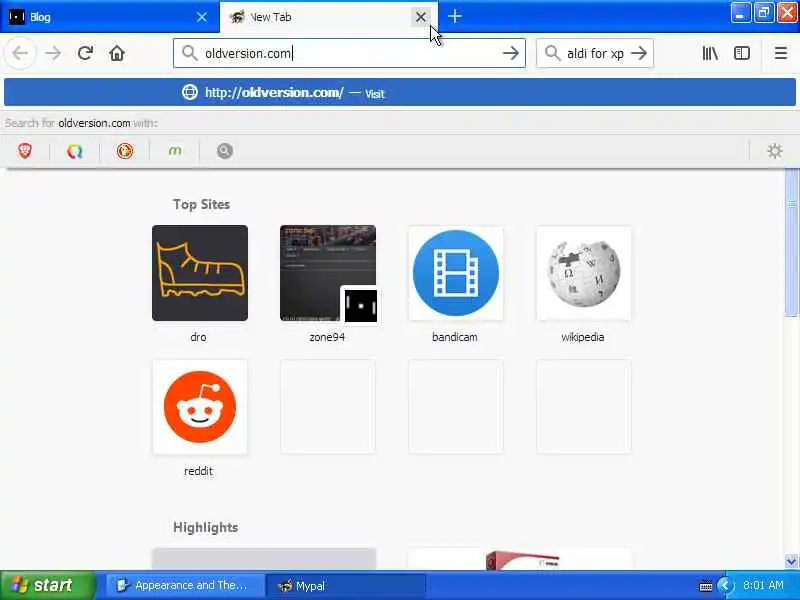Image resolution: width=800 pixels, height=600 pixels.
Task: Click the Highlights section heading
Action: coord(205,527)
